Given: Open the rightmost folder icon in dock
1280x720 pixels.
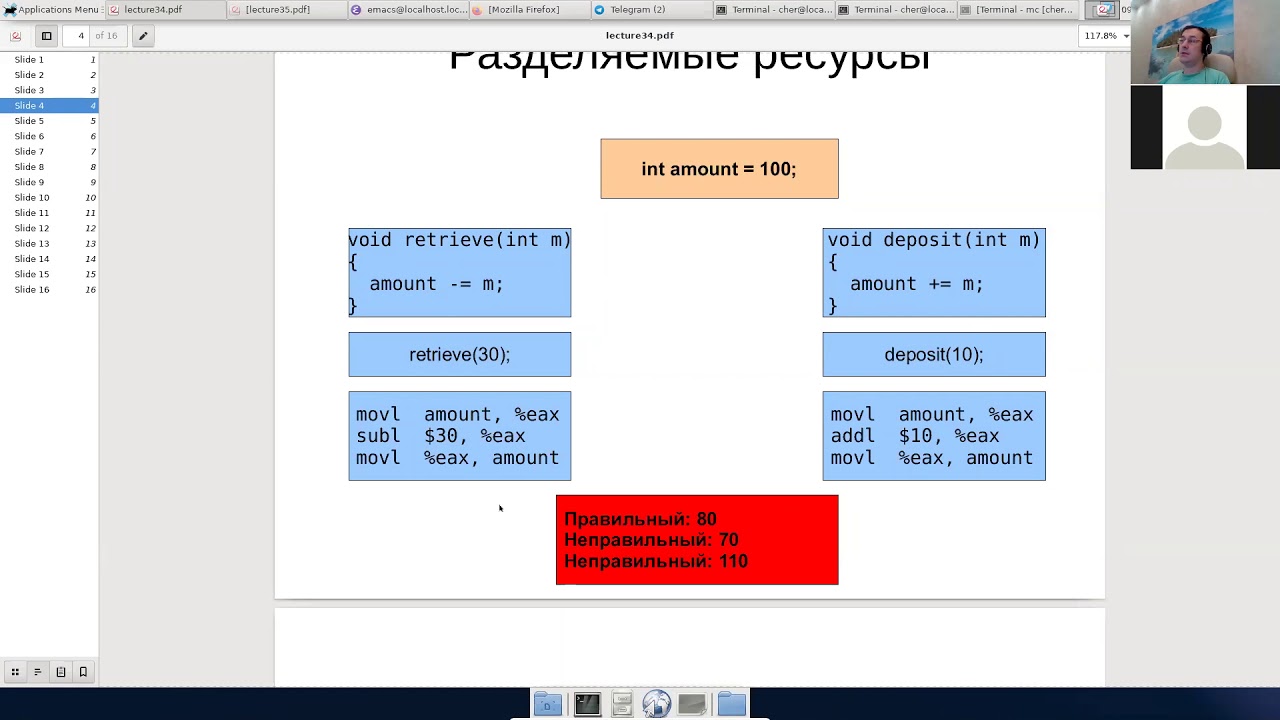Looking at the screenshot, I should tap(731, 704).
